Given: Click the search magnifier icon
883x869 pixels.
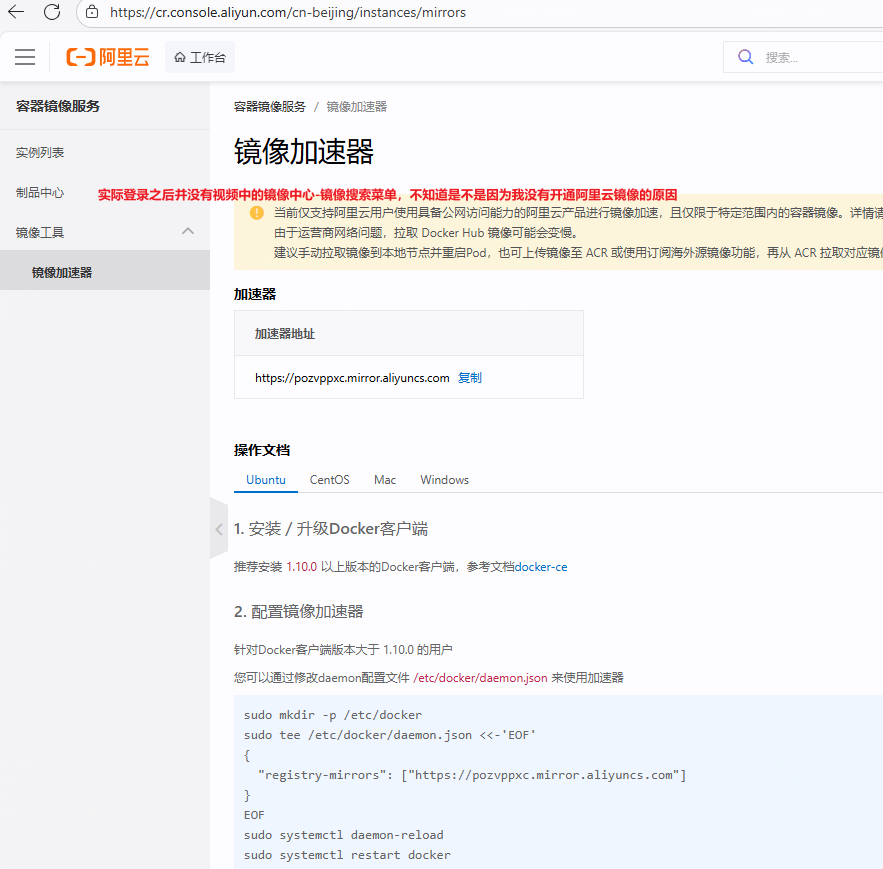Looking at the screenshot, I should (745, 57).
